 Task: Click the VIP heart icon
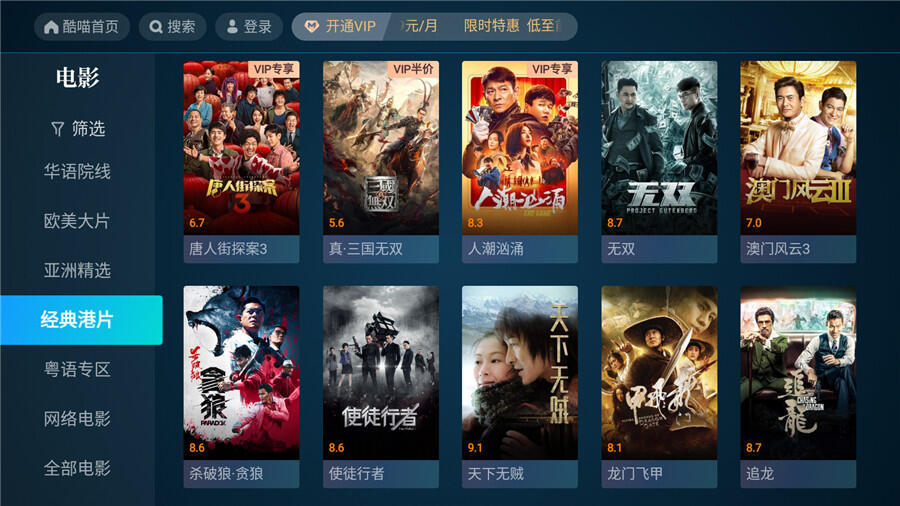(311, 26)
